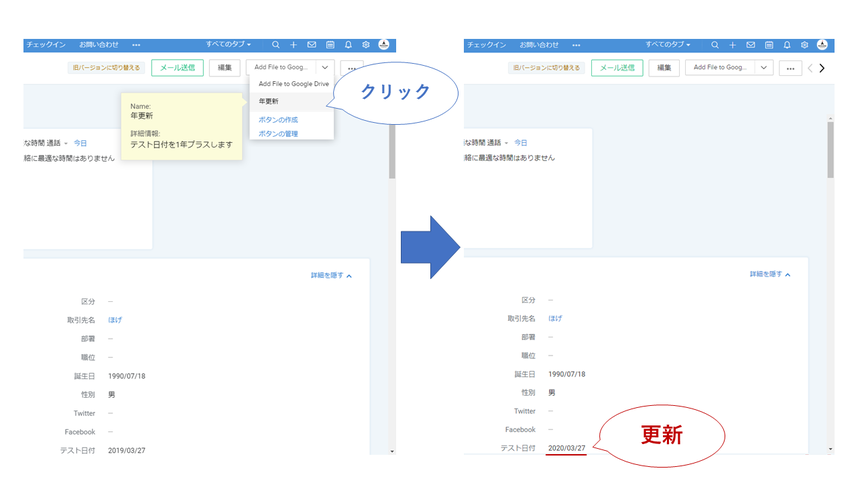Click the next record arrow in right panel
The image size is (858, 483).
click(822, 68)
